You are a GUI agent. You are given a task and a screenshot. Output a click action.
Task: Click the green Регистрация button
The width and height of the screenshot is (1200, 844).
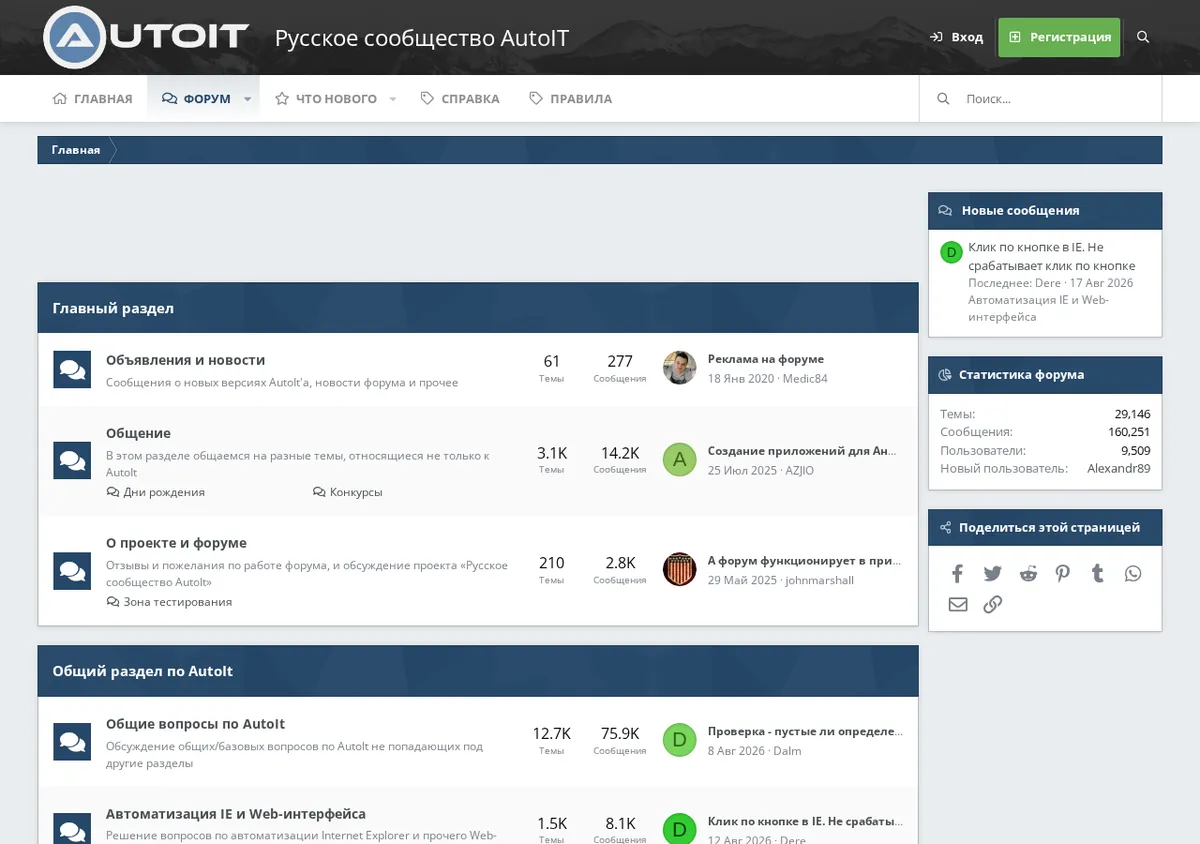pos(1059,37)
